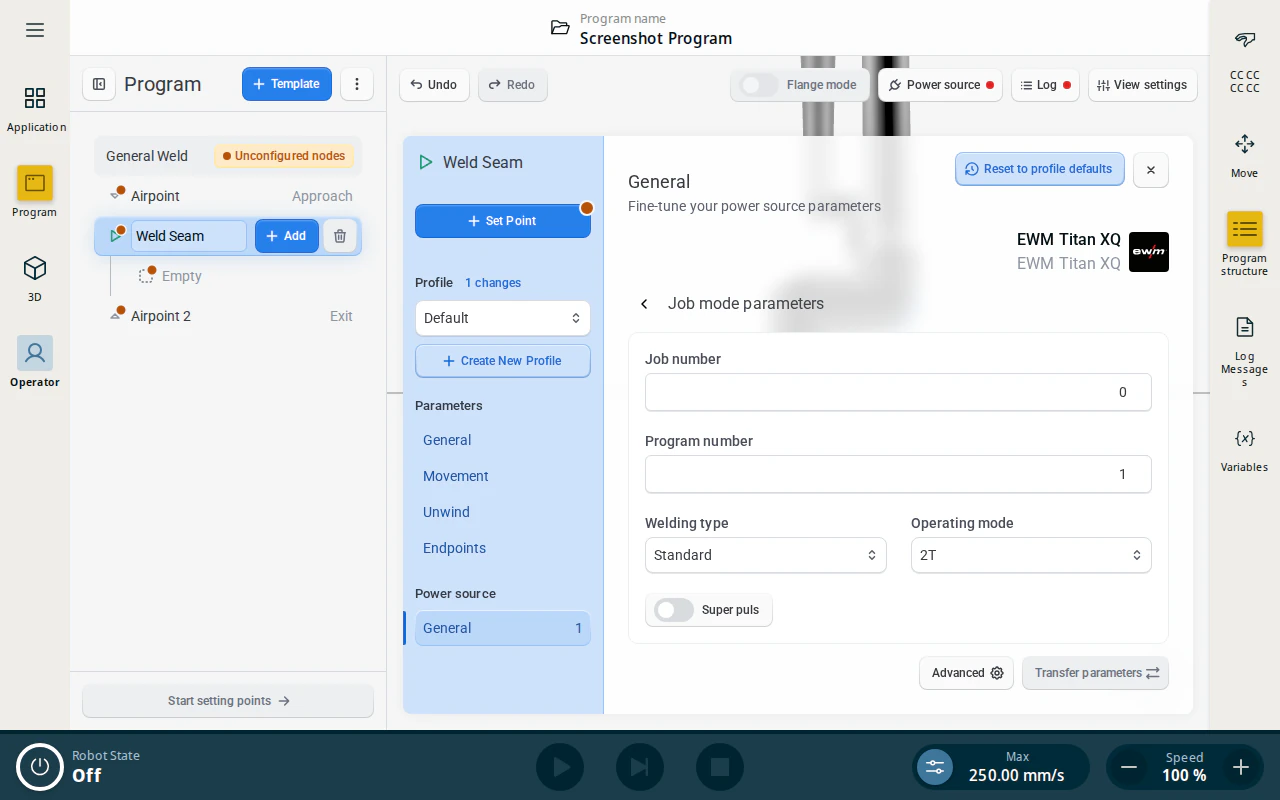Delete the Weld Seam node

[340, 236]
